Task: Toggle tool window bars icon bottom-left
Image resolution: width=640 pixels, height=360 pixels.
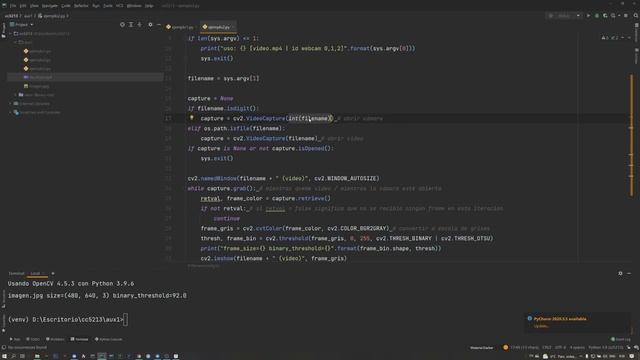Action: (x=3, y=348)
